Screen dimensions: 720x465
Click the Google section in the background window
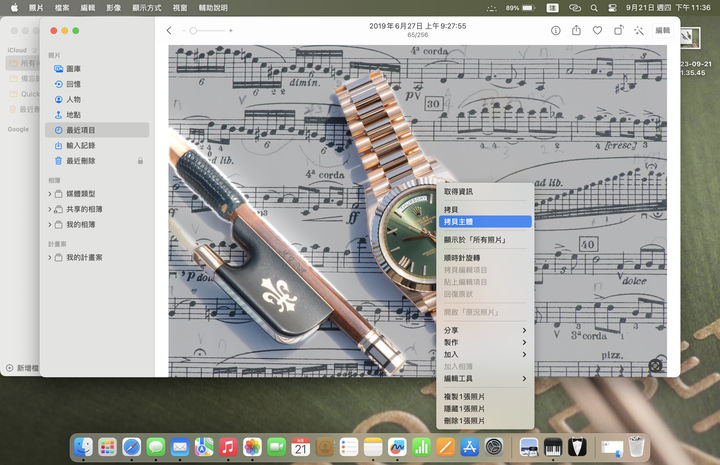tap(18, 129)
